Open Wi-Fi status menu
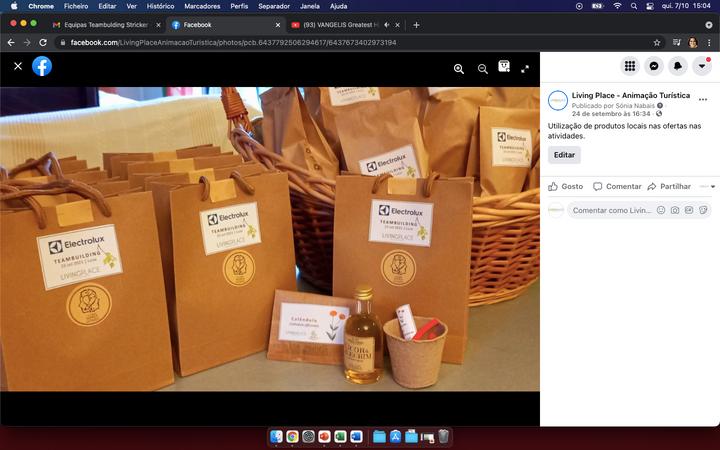This screenshot has height=450, width=720. point(618,6)
